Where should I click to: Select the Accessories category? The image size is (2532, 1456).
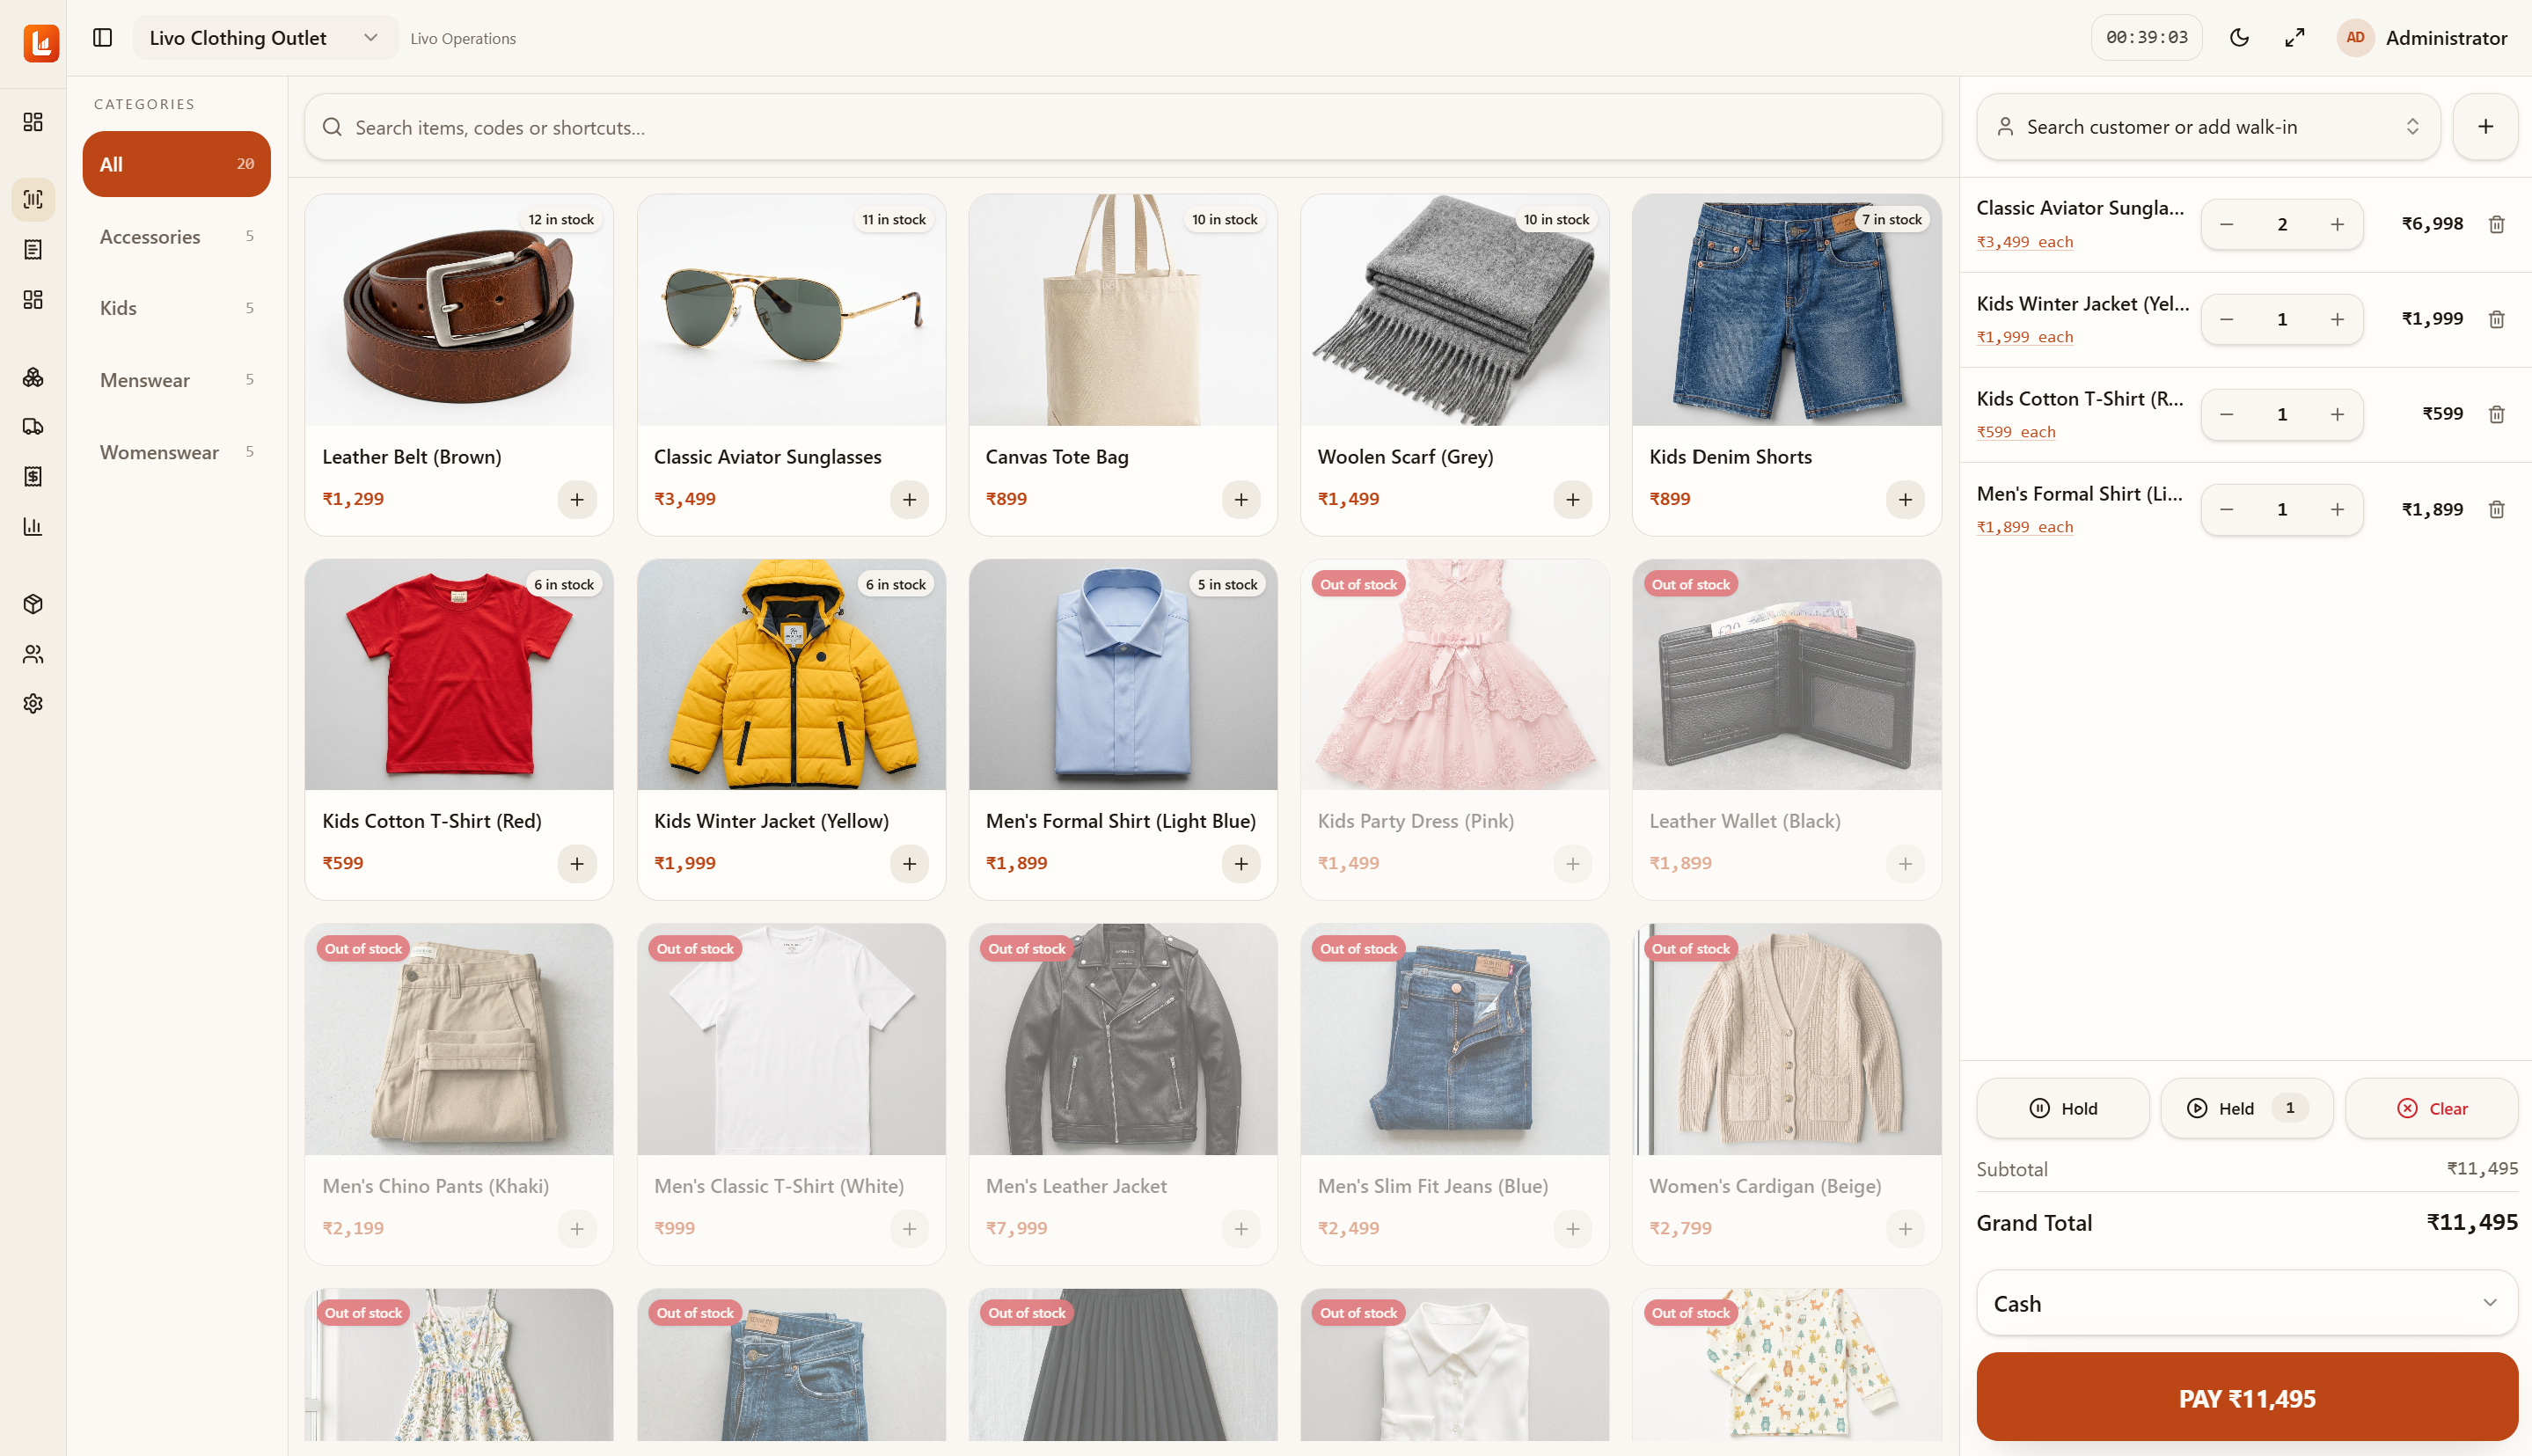point(176,236)
